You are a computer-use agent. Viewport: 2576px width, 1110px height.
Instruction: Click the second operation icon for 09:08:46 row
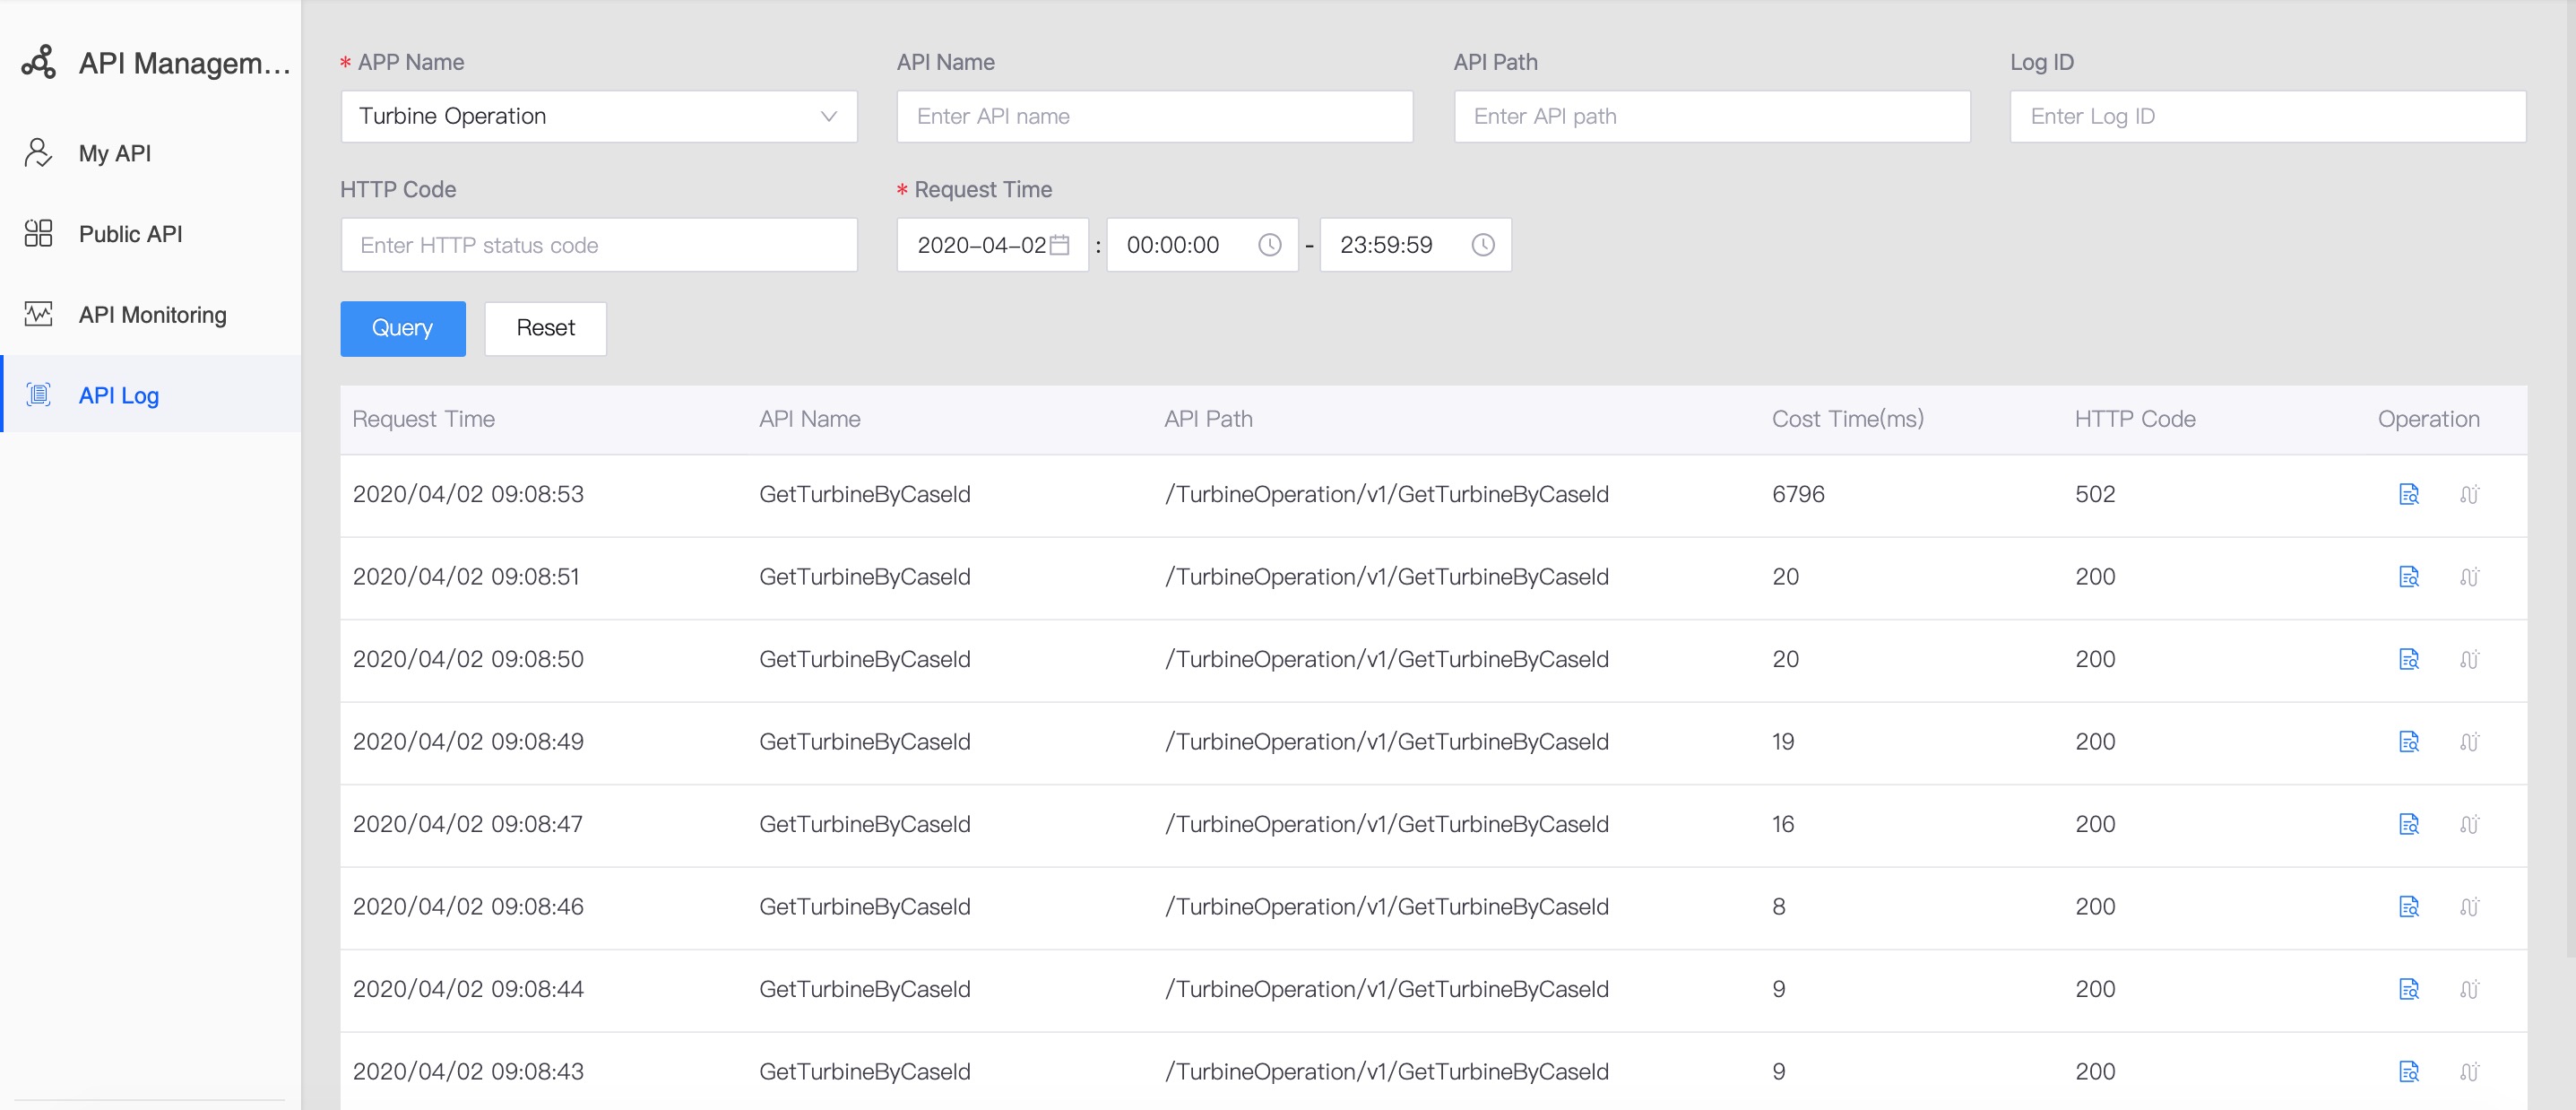click(2469, 907)
